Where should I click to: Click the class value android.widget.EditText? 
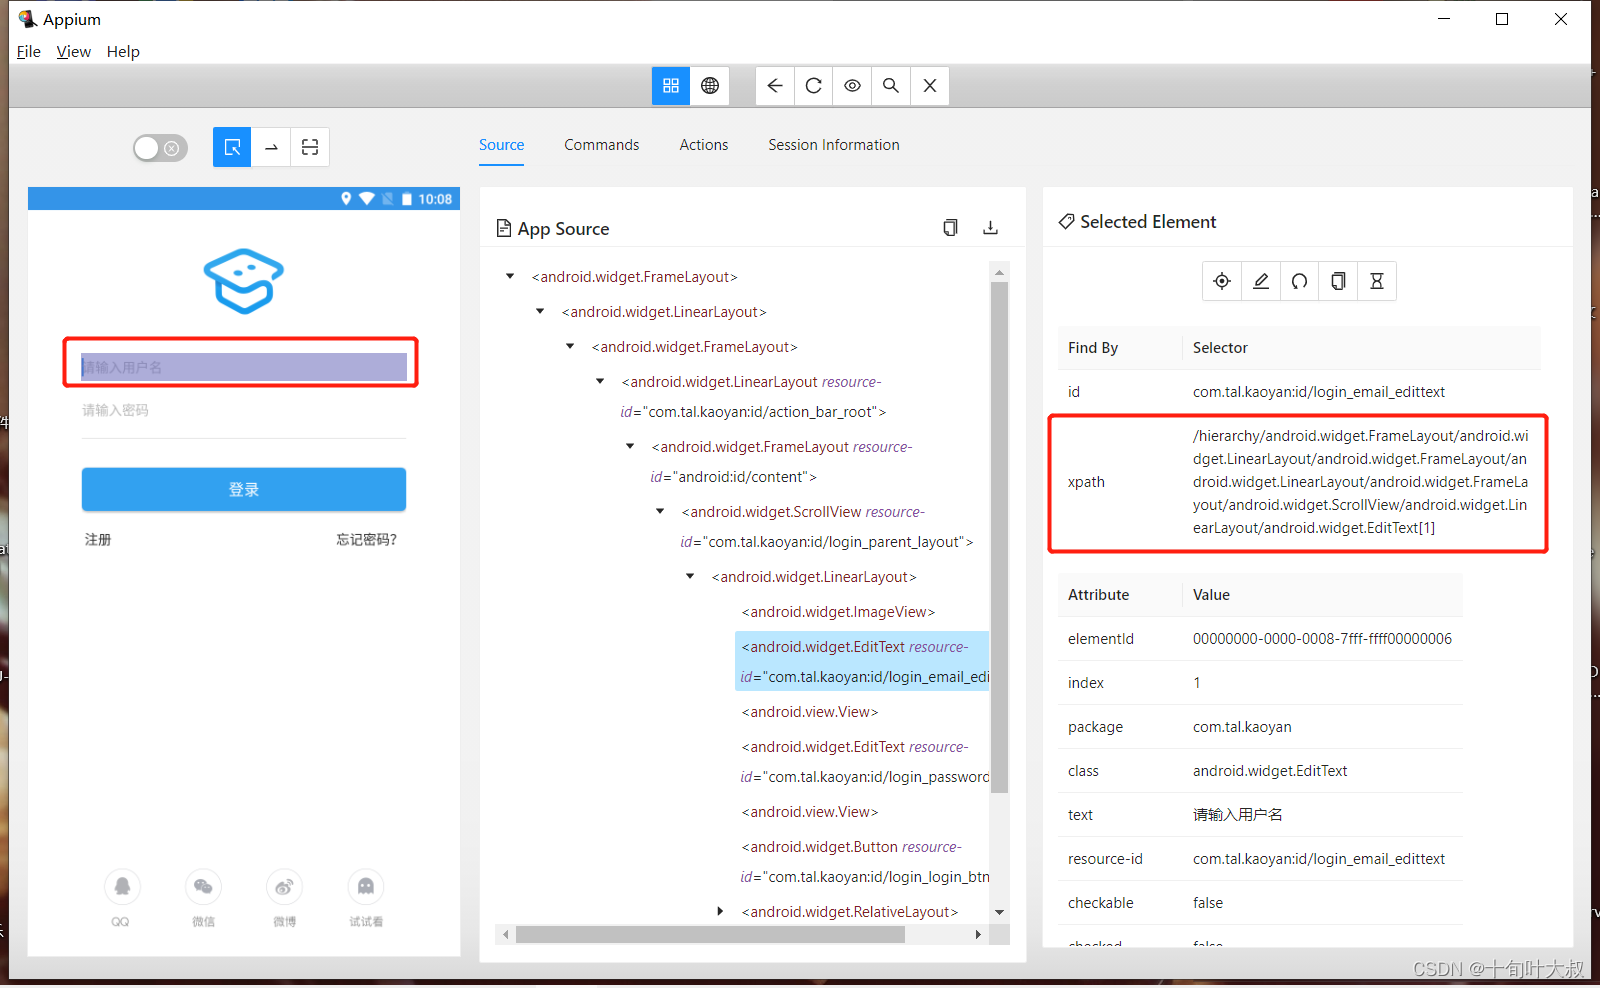point(1270,771)
